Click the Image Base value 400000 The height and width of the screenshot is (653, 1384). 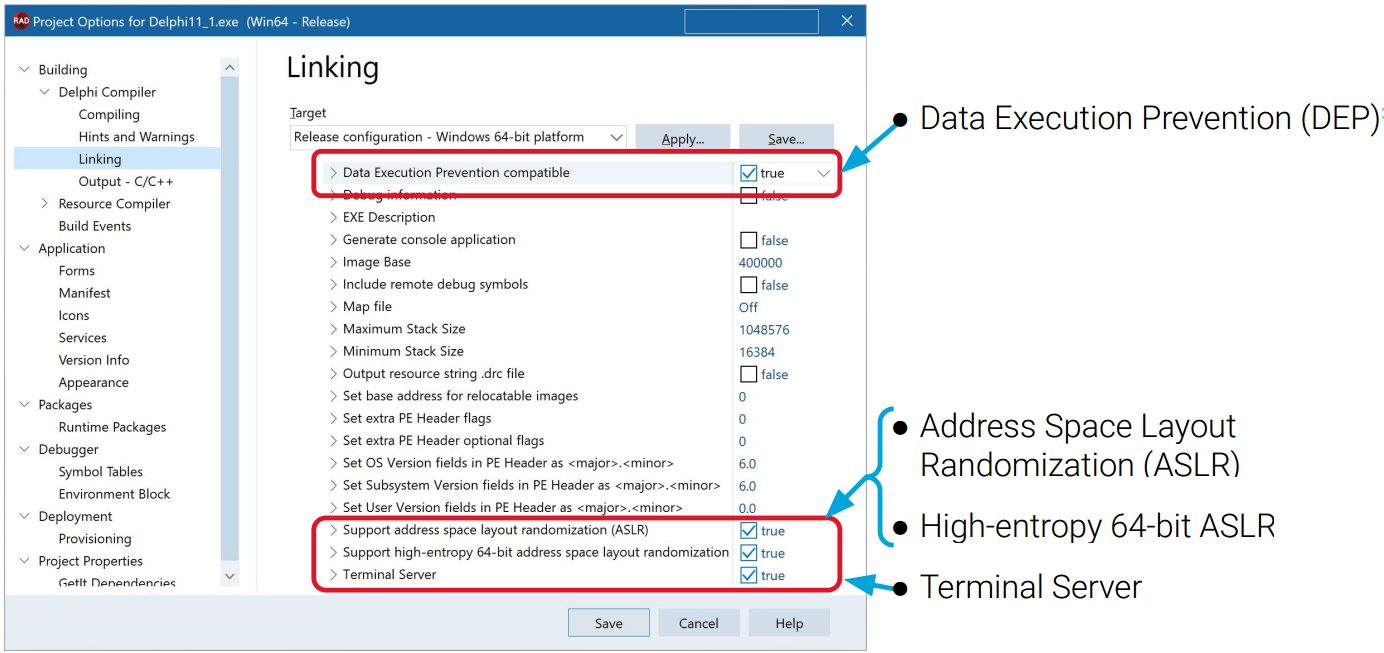click(761, 262)
